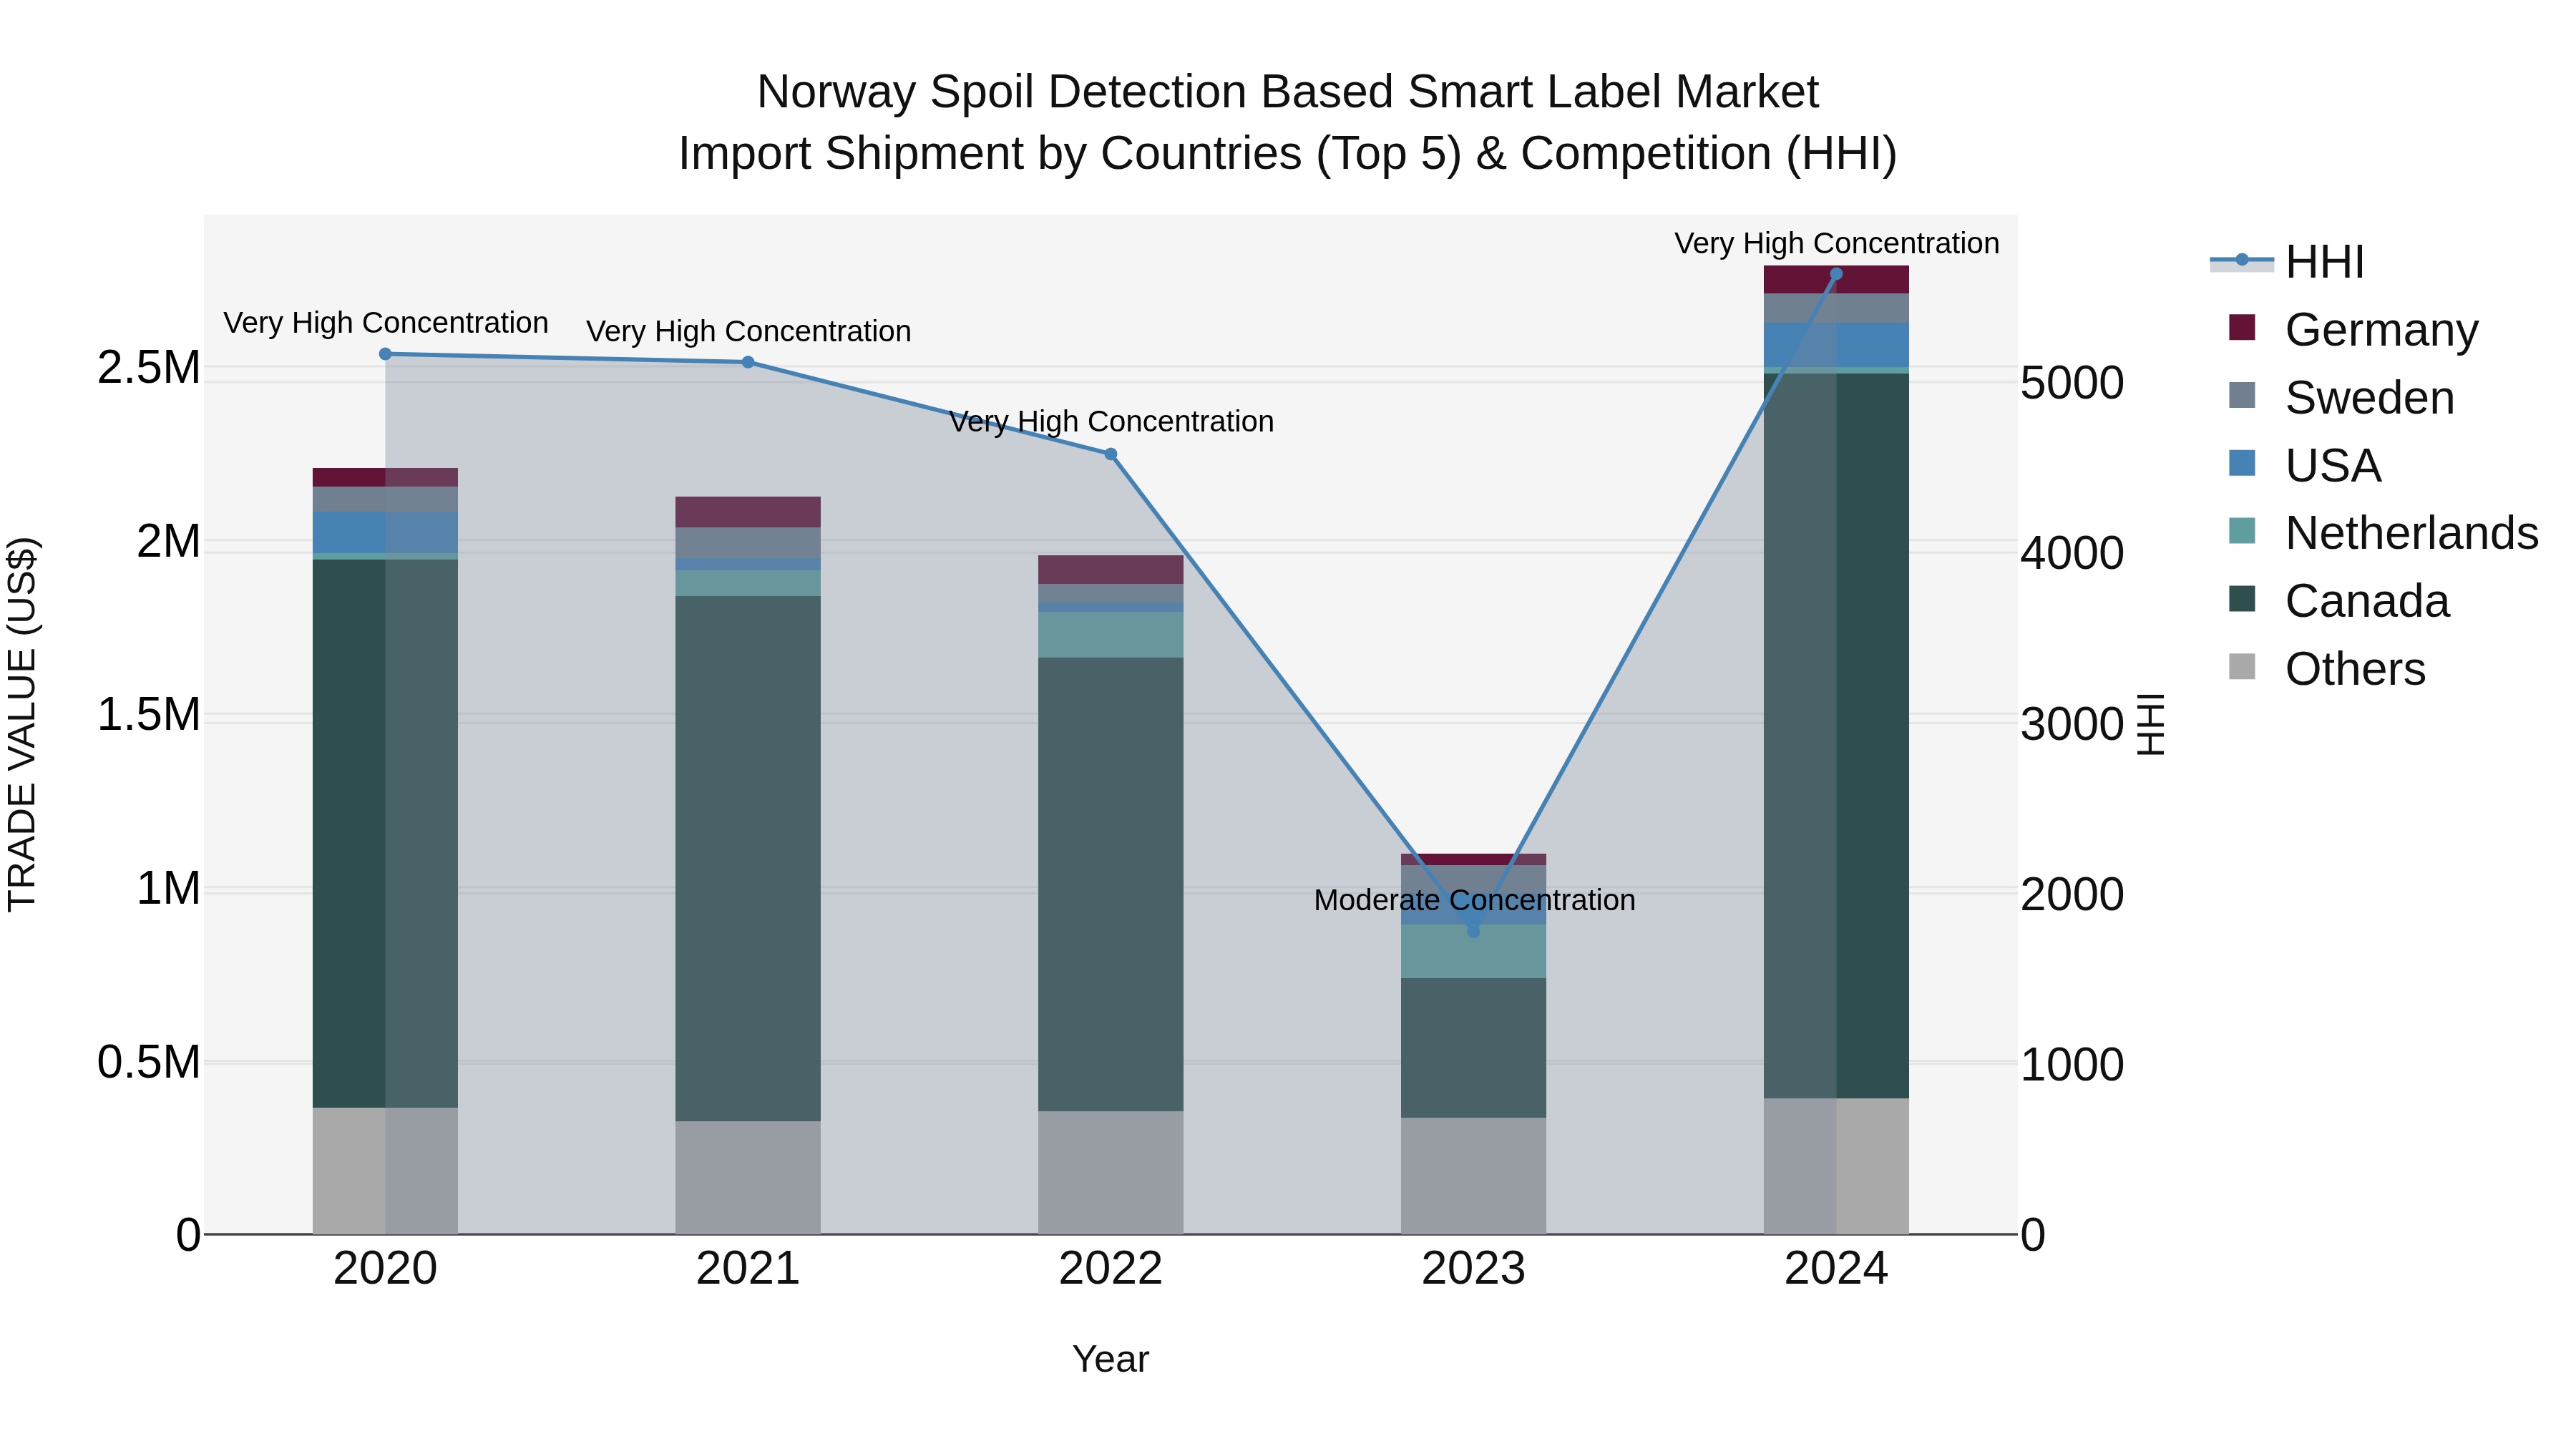The height and width of the screenshot is (1449, 2576).
Task: Click the 2023 x-axis label
Action: pos(1473,1269)
